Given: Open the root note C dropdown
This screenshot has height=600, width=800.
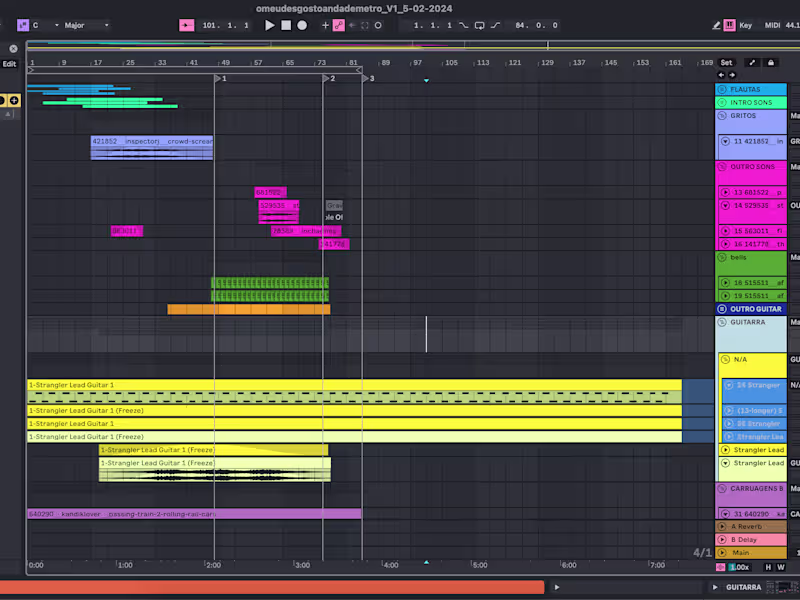Looking at the screenshot, I should (x=46, y=25).
